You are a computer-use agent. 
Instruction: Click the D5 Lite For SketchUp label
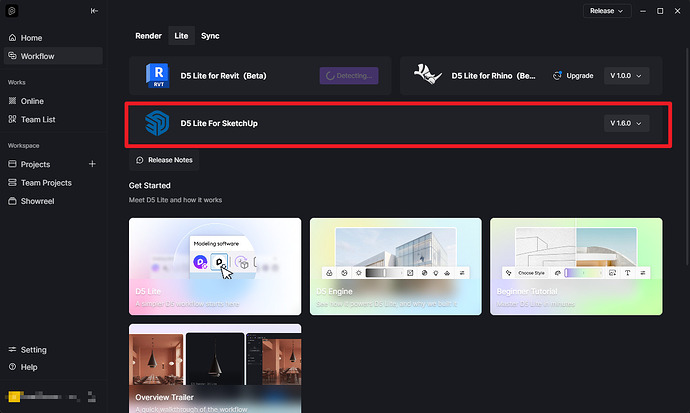pyautogui.click(x=219, y=123)
